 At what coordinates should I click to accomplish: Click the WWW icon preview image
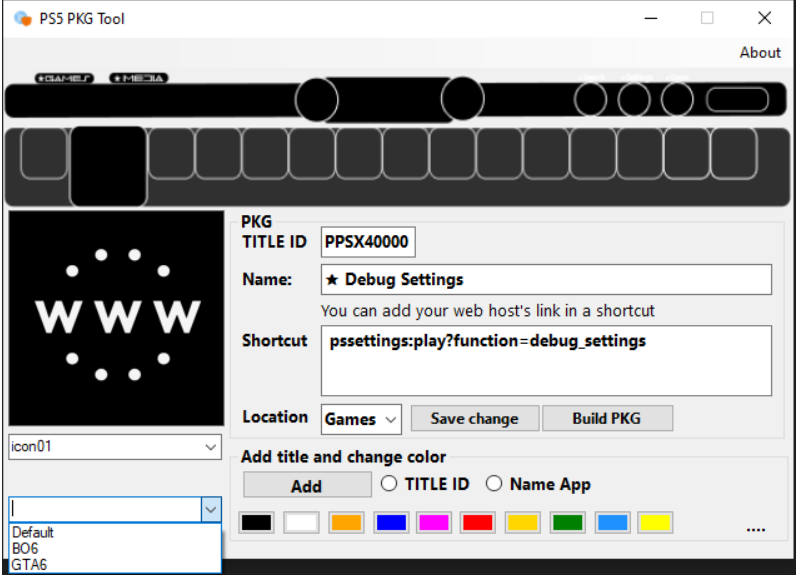click(x=117, y=317)
